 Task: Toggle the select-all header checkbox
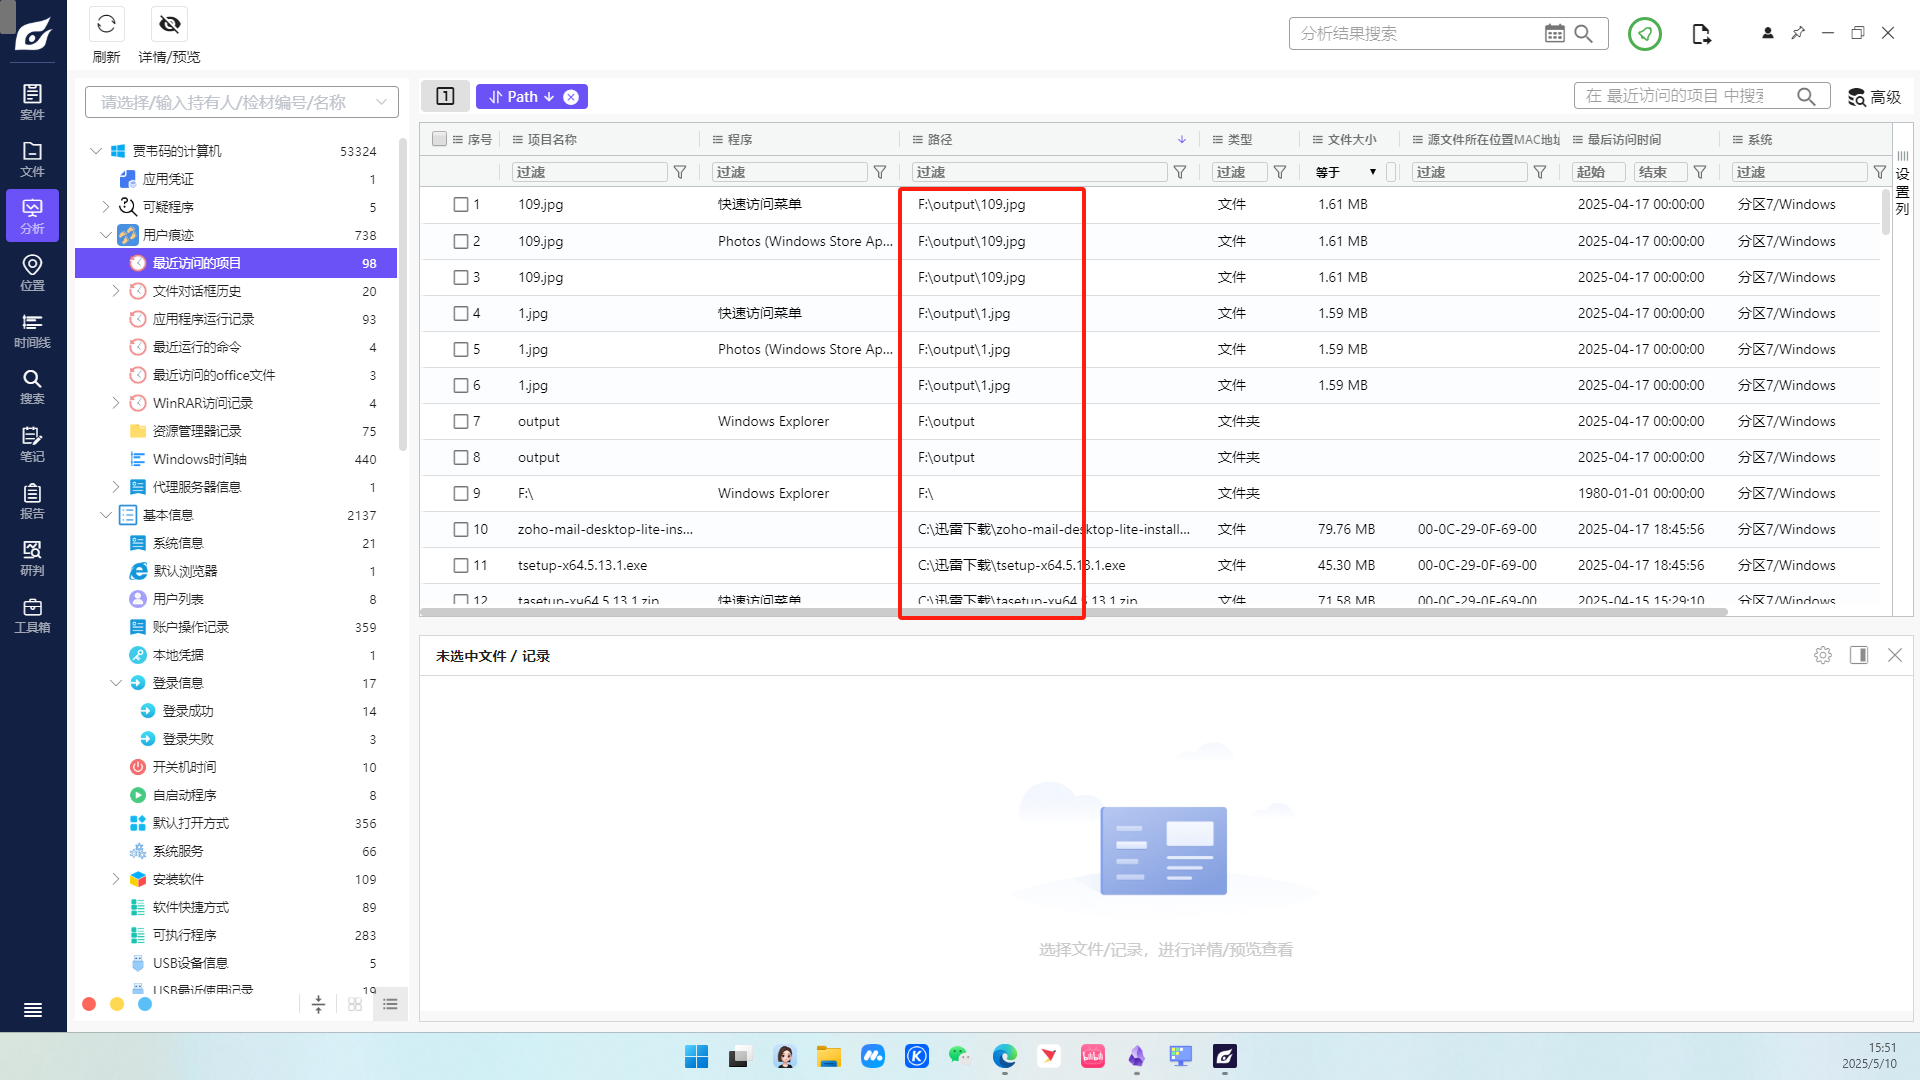pos(439,139)
